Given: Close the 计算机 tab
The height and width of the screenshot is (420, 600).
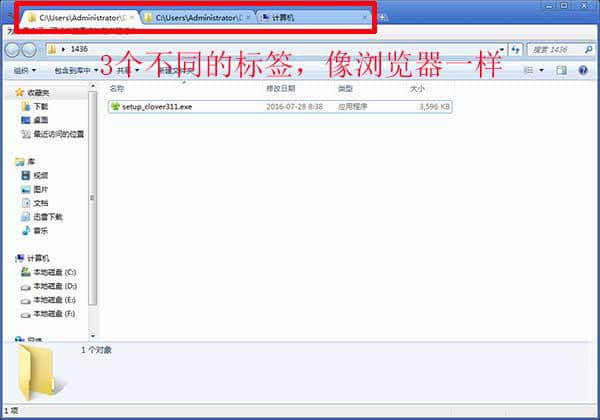Looking at the screenshot, I should tap(364, 18).
